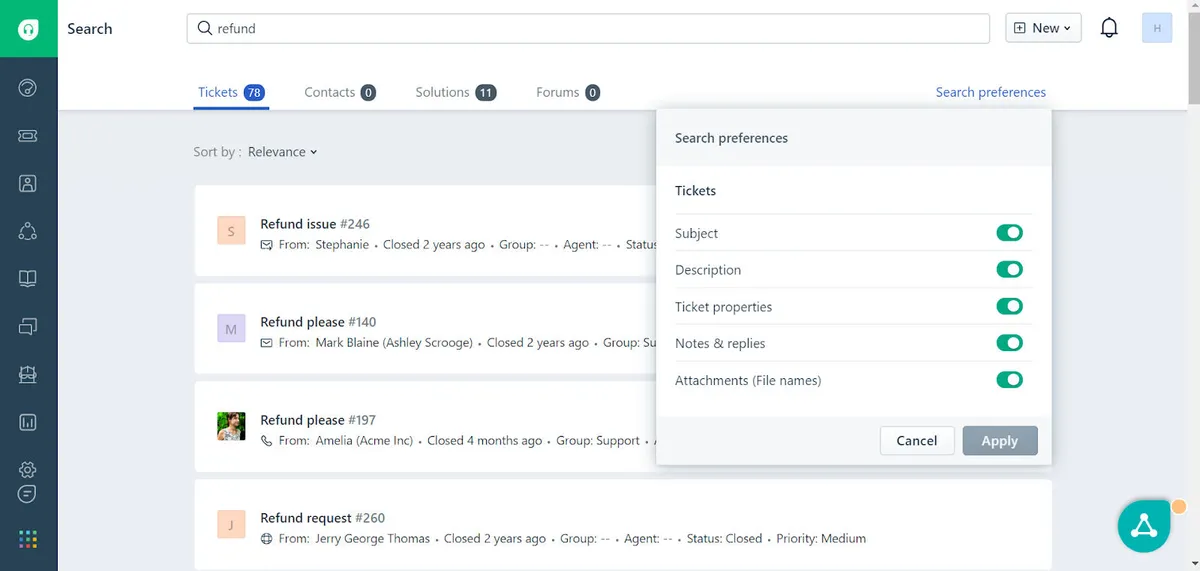Open the user profile avatar

pos(1157,28)
